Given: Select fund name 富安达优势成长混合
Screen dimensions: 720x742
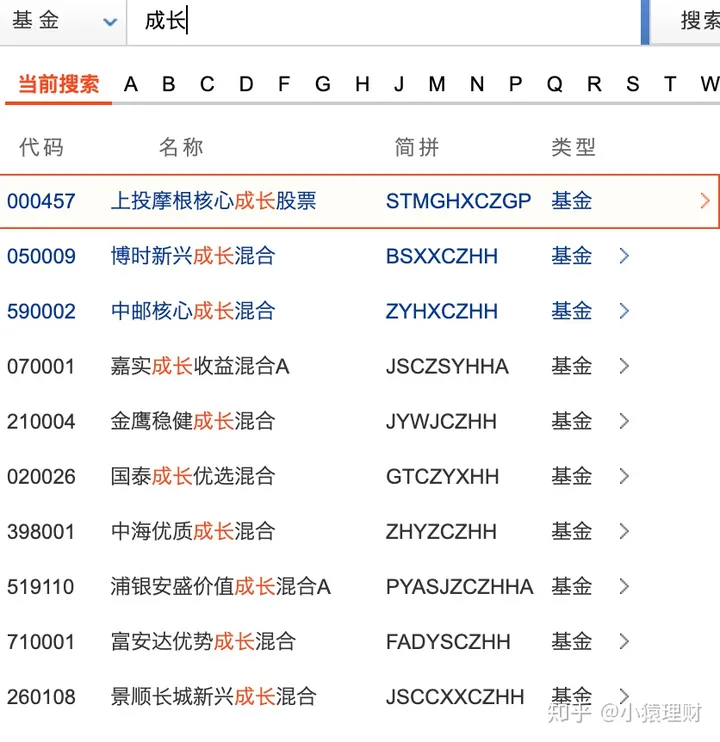Looking at the screenshot, I should coord(203,642).
